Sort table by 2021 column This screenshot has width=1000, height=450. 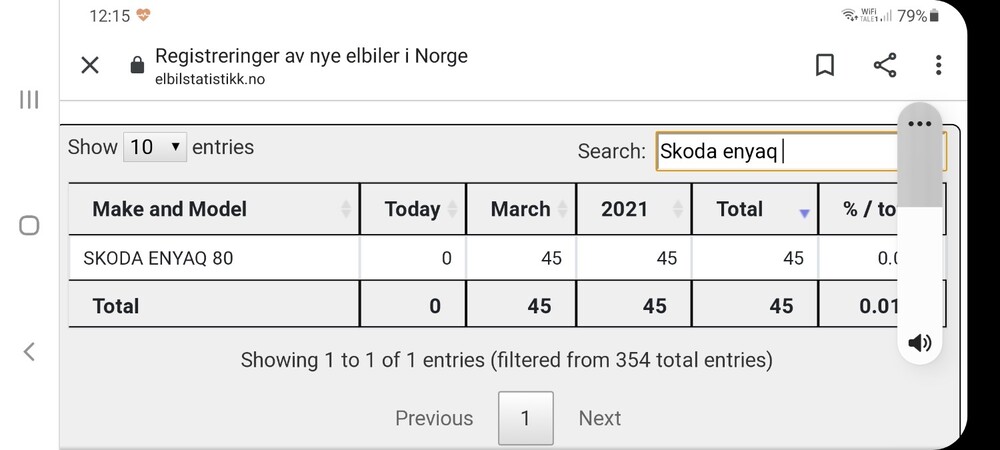coord(634,209)
